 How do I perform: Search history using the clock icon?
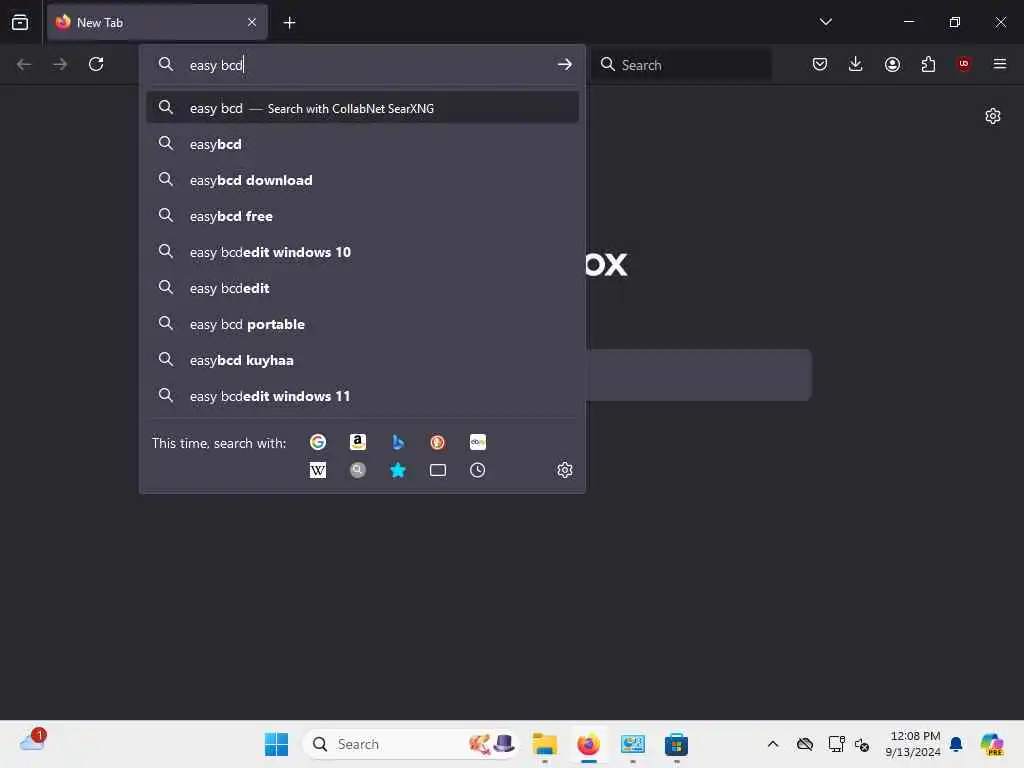478,470
